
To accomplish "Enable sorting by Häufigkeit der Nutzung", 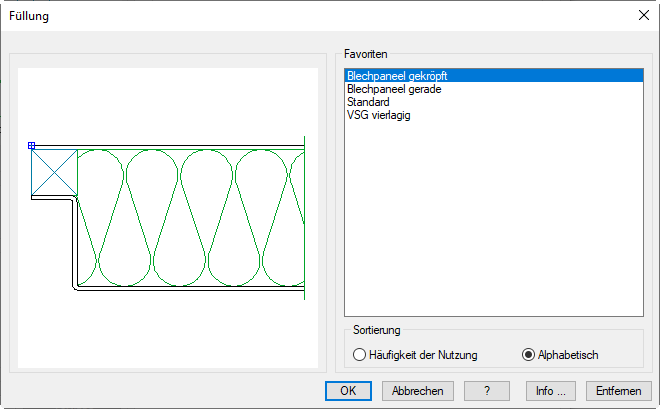I will pos(361,354).
